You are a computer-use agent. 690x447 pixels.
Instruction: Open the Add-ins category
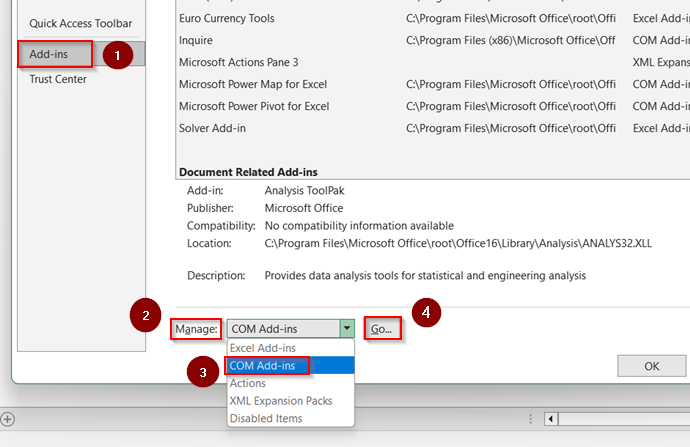[81, 54]
